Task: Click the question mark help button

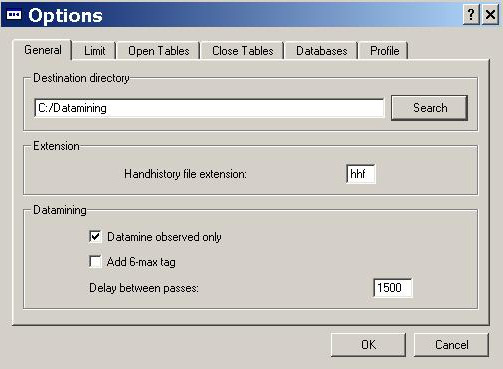Action: click(x=471, y=15)
